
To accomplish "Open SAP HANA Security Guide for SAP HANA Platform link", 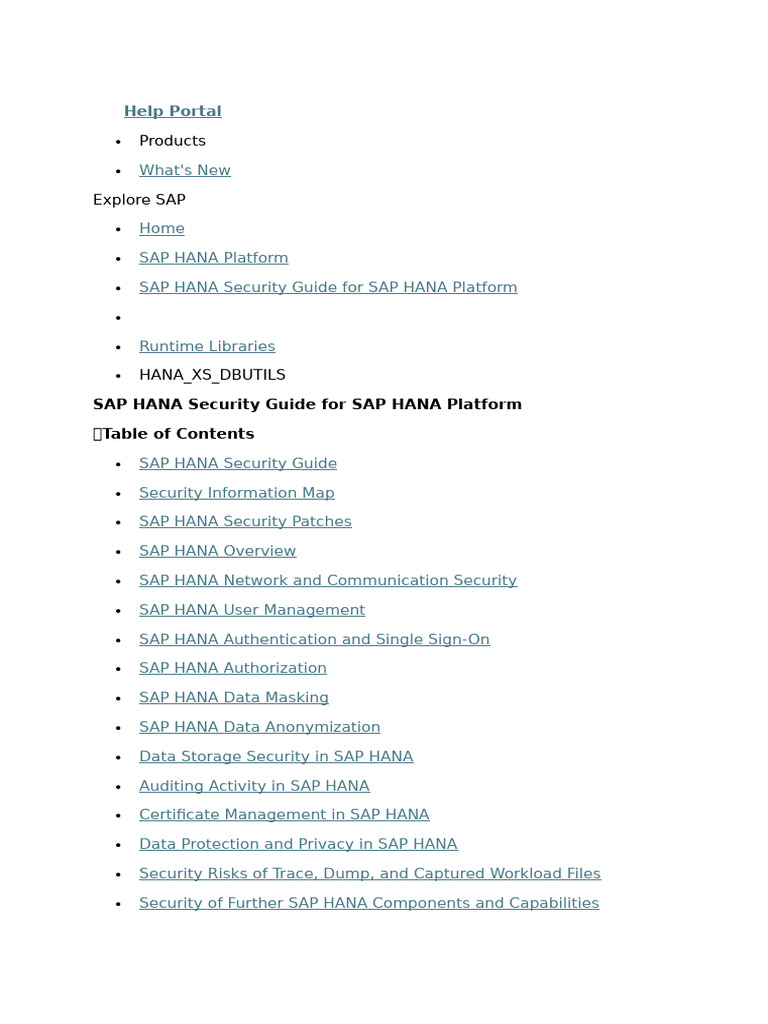I will tap(328, 287).
